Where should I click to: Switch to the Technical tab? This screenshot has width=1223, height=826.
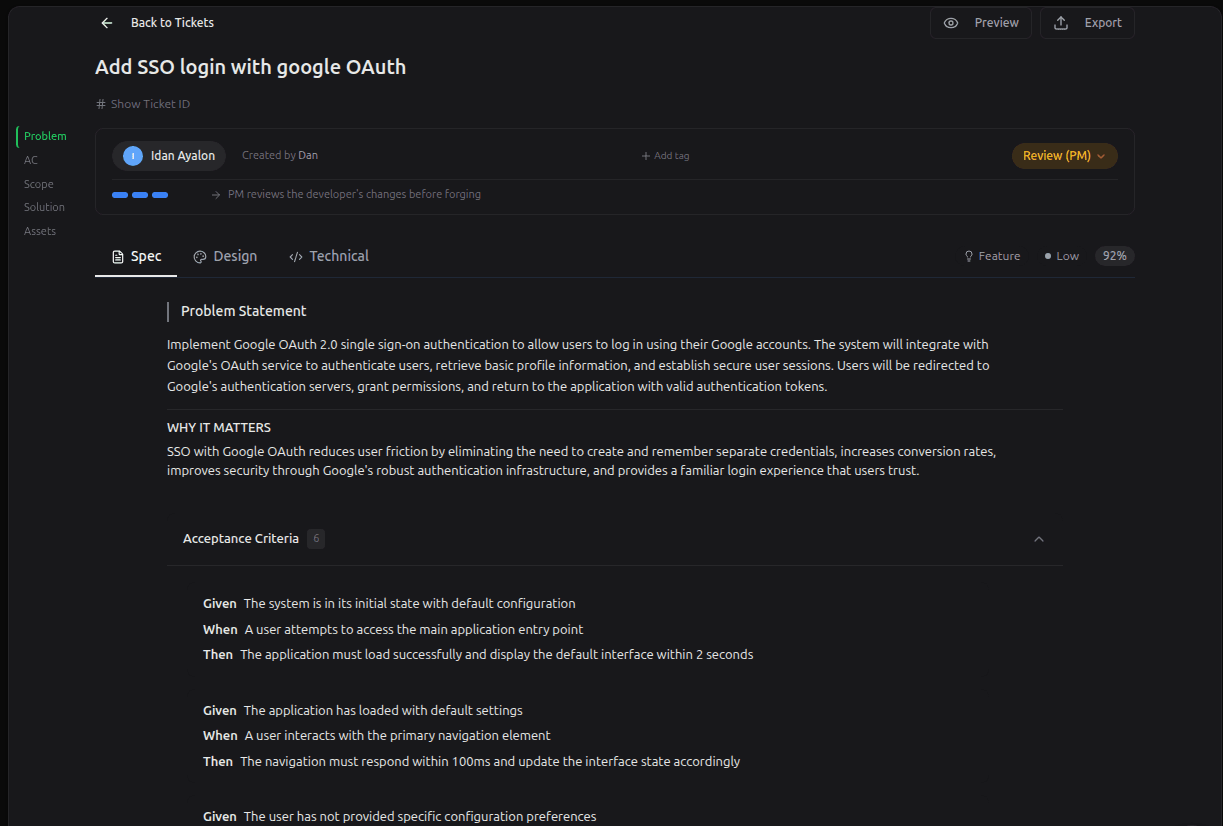coord(339,256)
